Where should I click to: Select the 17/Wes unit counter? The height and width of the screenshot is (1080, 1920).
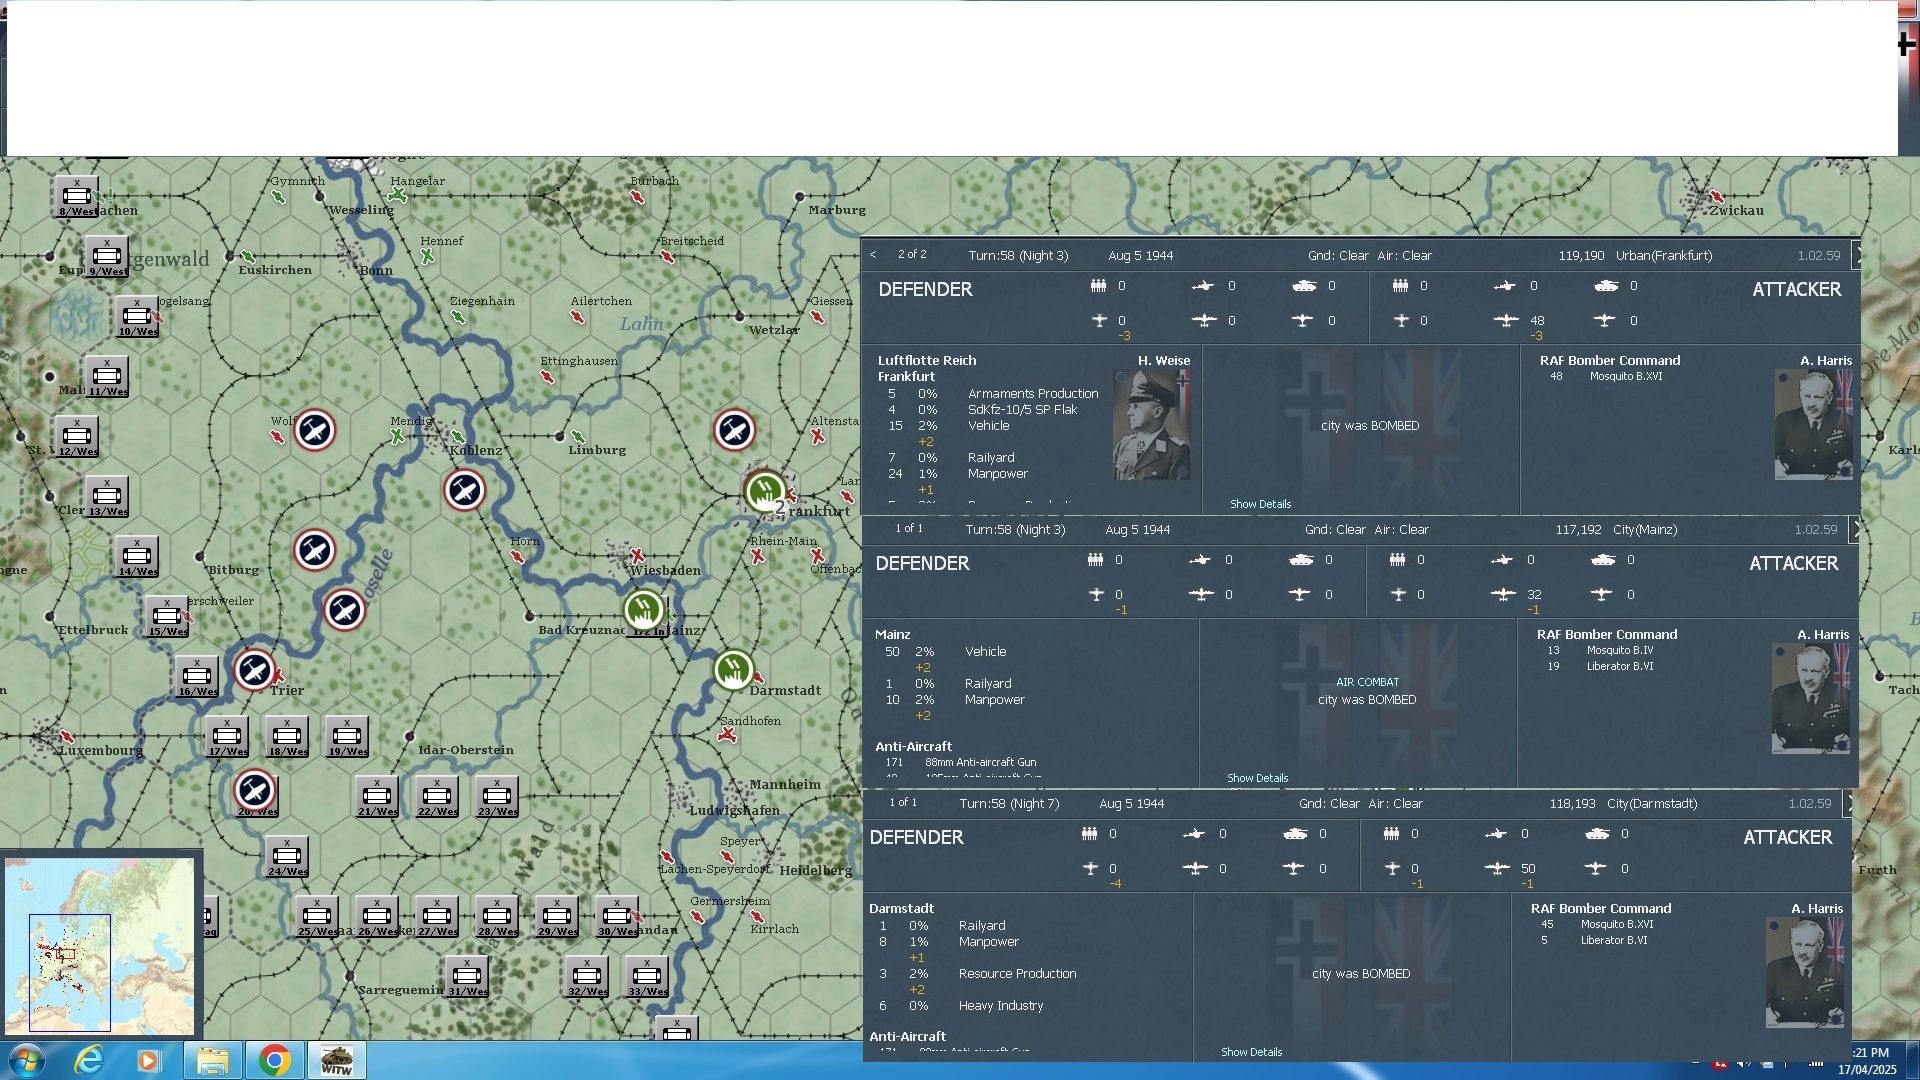(x=227, y=737)
